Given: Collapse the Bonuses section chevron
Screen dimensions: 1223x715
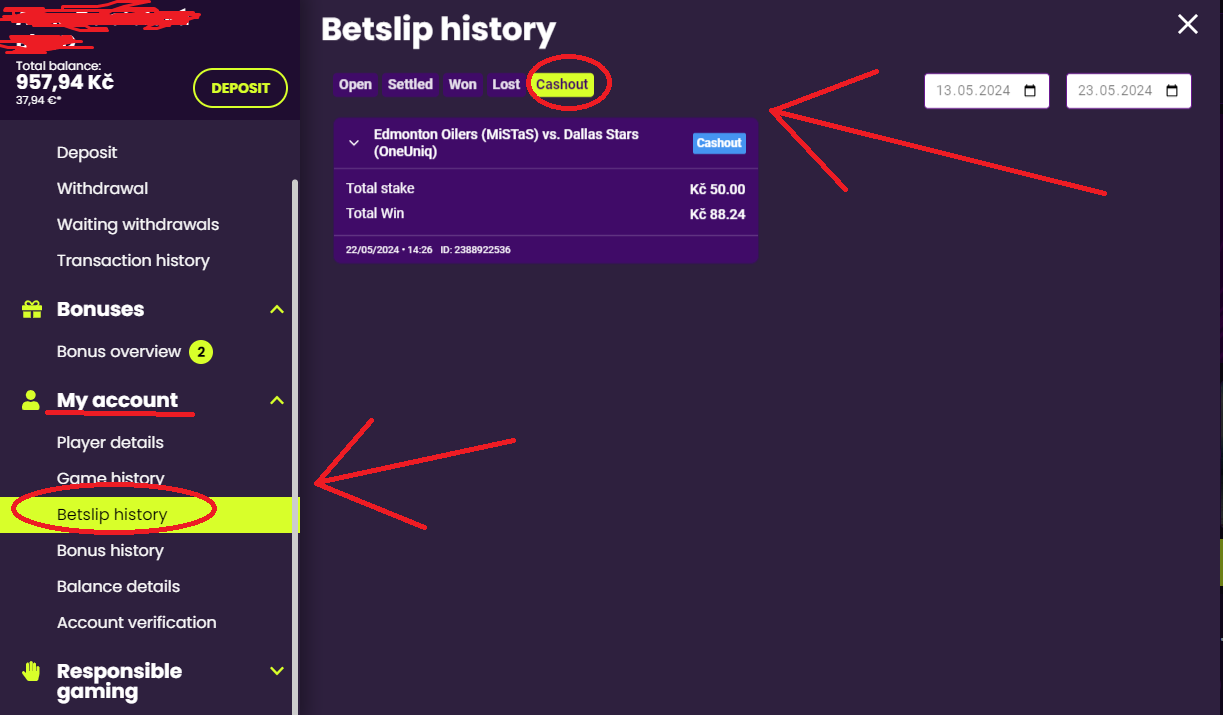Looking at the screenshot, I should [277, 310].
